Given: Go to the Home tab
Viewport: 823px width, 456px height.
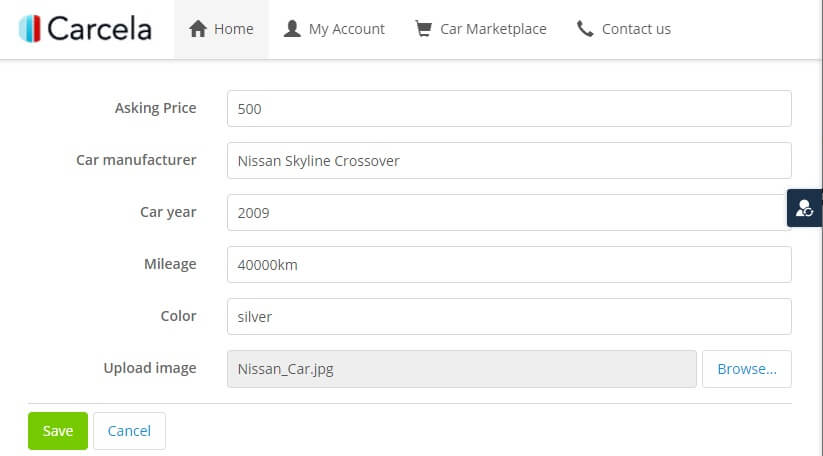Looking at the screenshot, I should click(222, 29).
